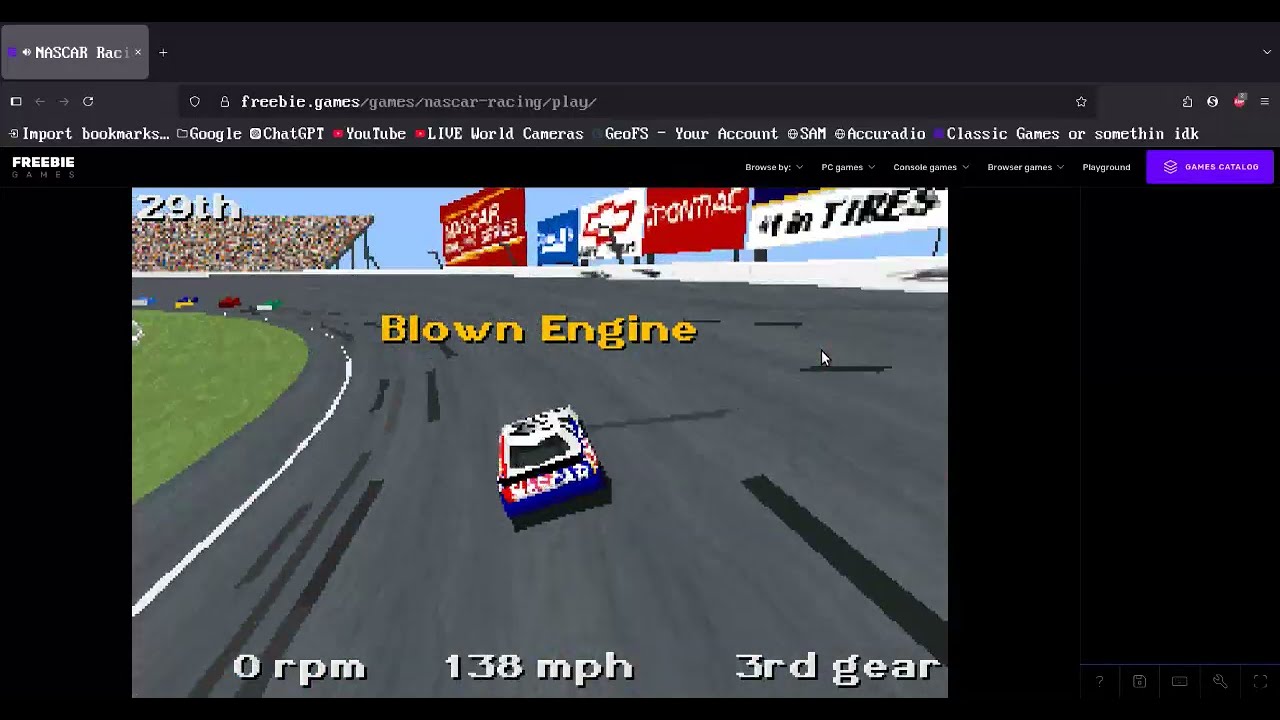The width and height of the screenshot is (1280, 720).
Task: Click the Freebie Games logo
Action: pos(43,167)
